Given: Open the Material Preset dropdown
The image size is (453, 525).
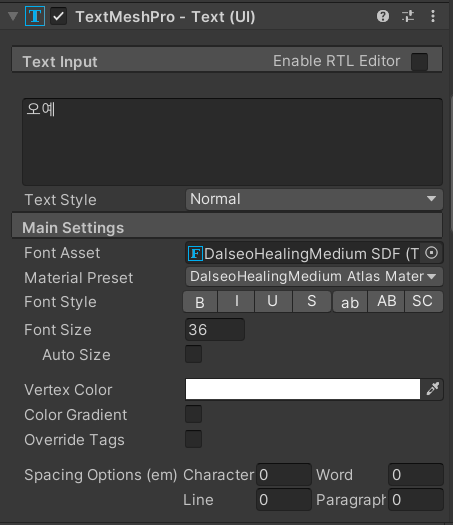Looking at the screenshot, I should point(314,277).
